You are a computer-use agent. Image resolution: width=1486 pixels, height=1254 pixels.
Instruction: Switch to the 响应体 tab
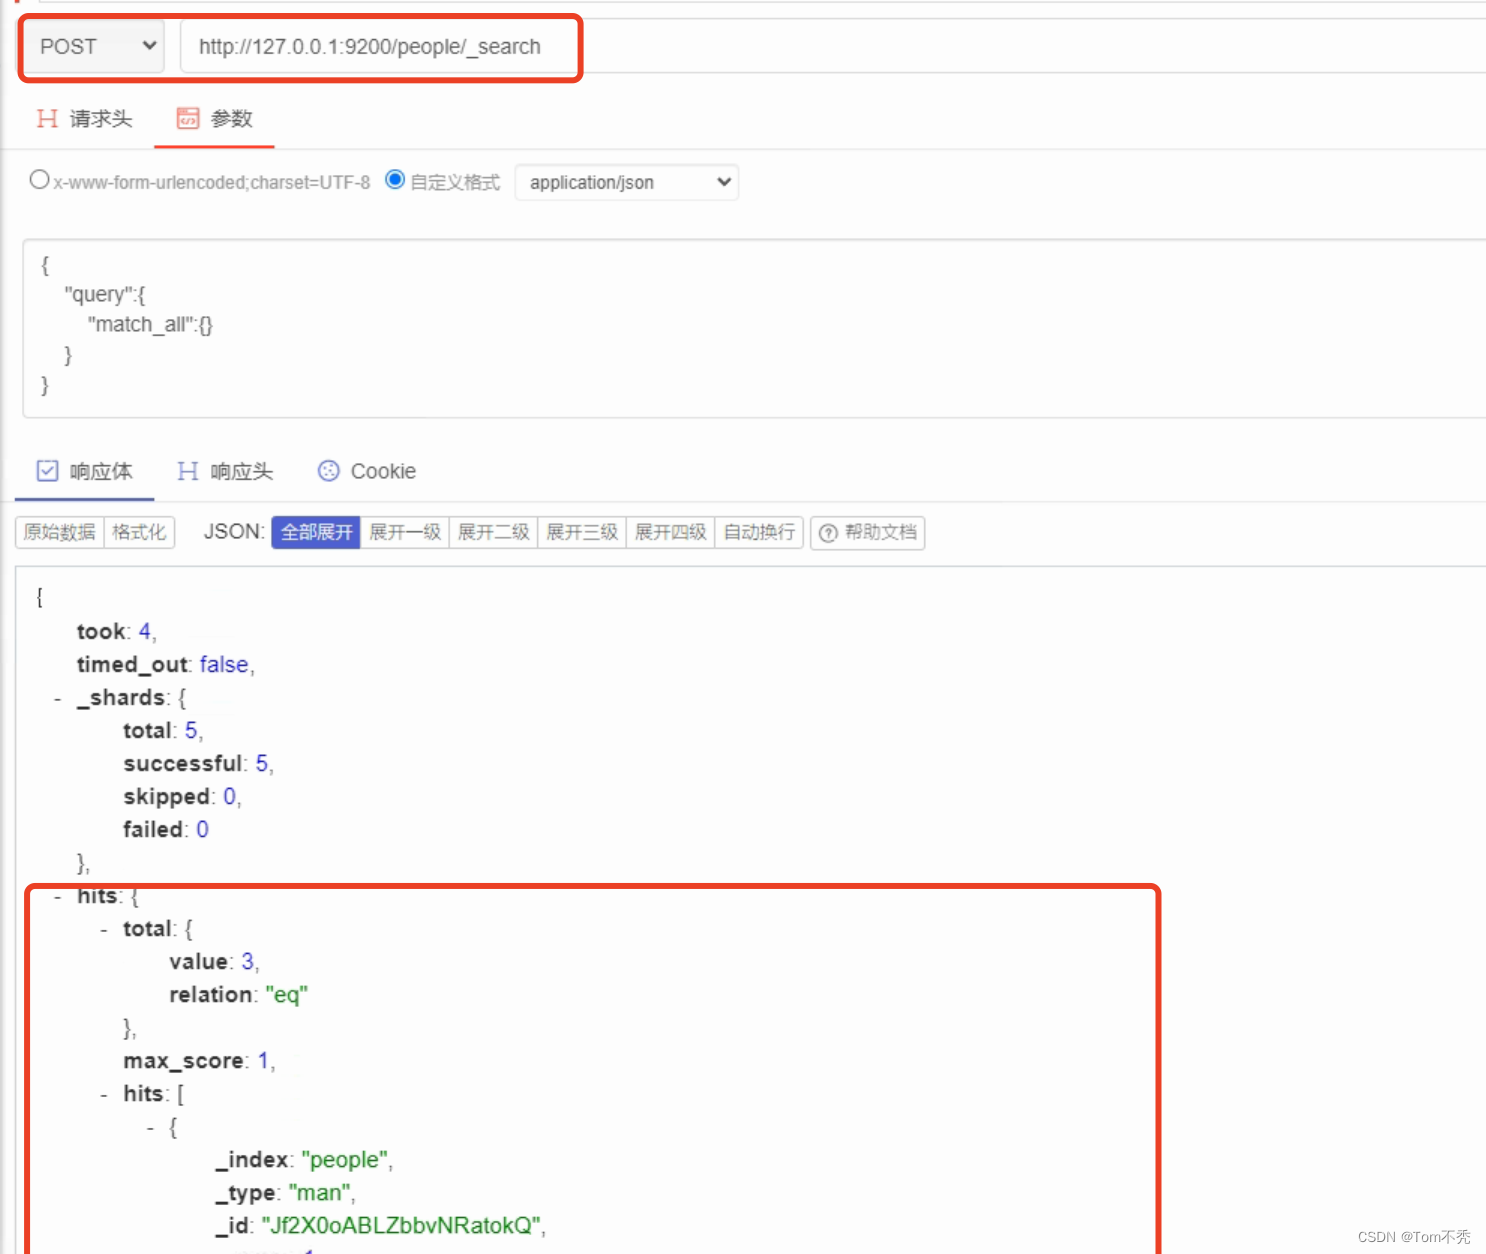(84, 471)
